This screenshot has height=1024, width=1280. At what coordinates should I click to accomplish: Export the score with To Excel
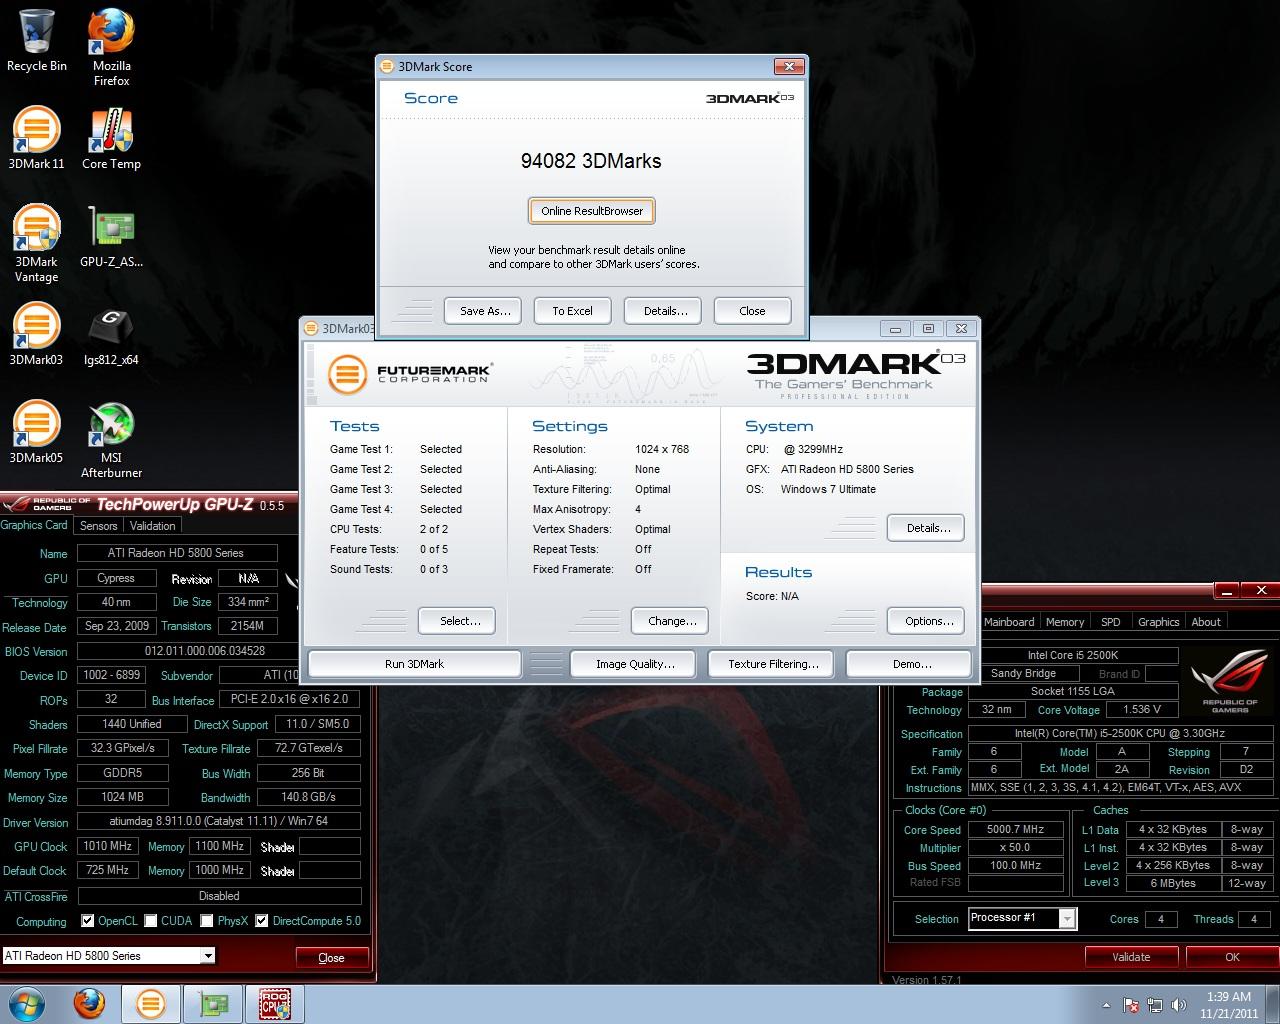[x=572, y=311]
